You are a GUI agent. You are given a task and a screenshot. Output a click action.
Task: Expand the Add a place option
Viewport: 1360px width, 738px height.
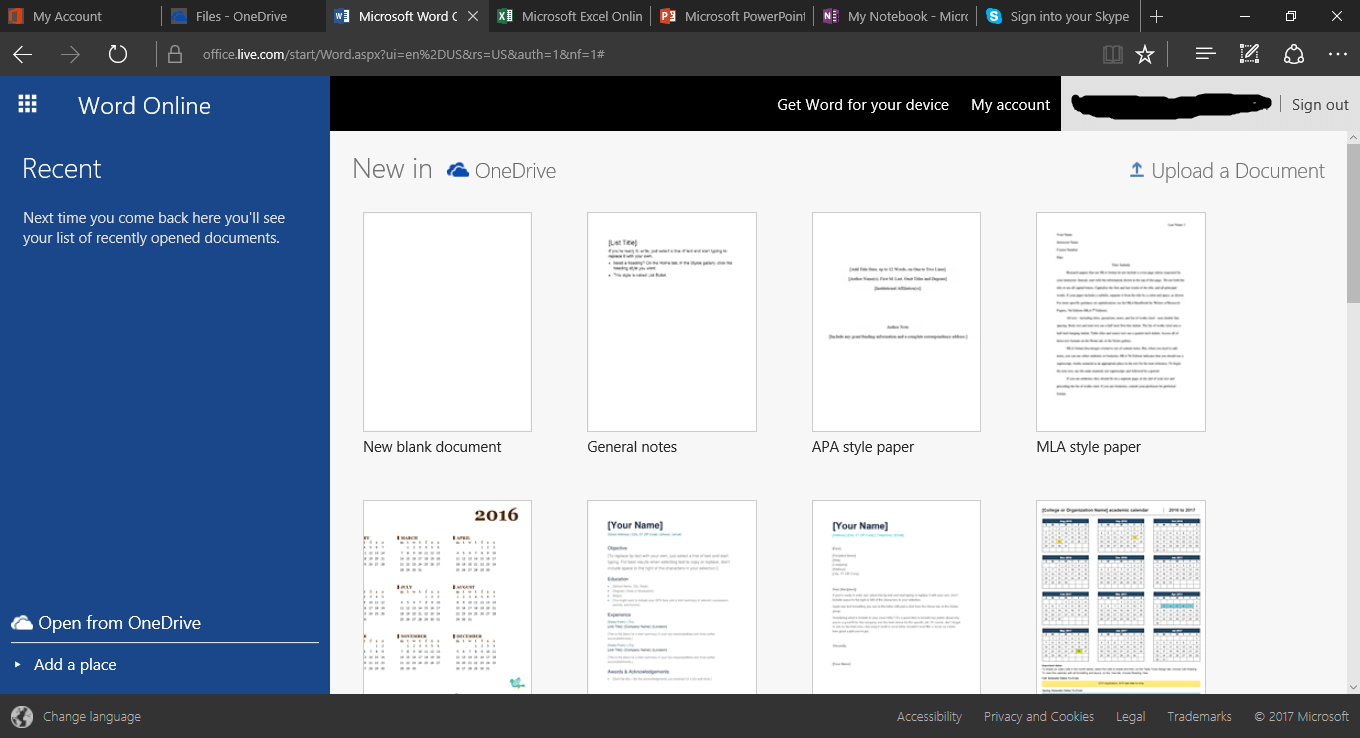(x=66, y=664)
